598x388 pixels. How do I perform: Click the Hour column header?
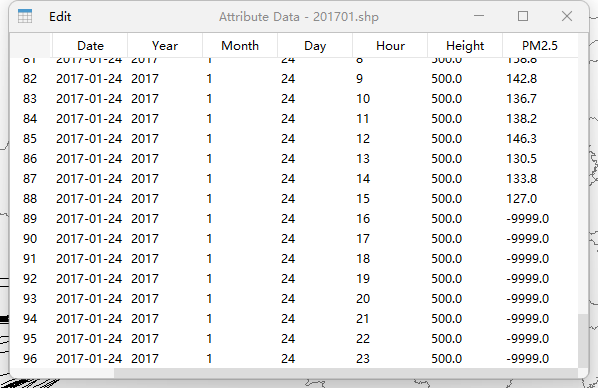[390, 46]
